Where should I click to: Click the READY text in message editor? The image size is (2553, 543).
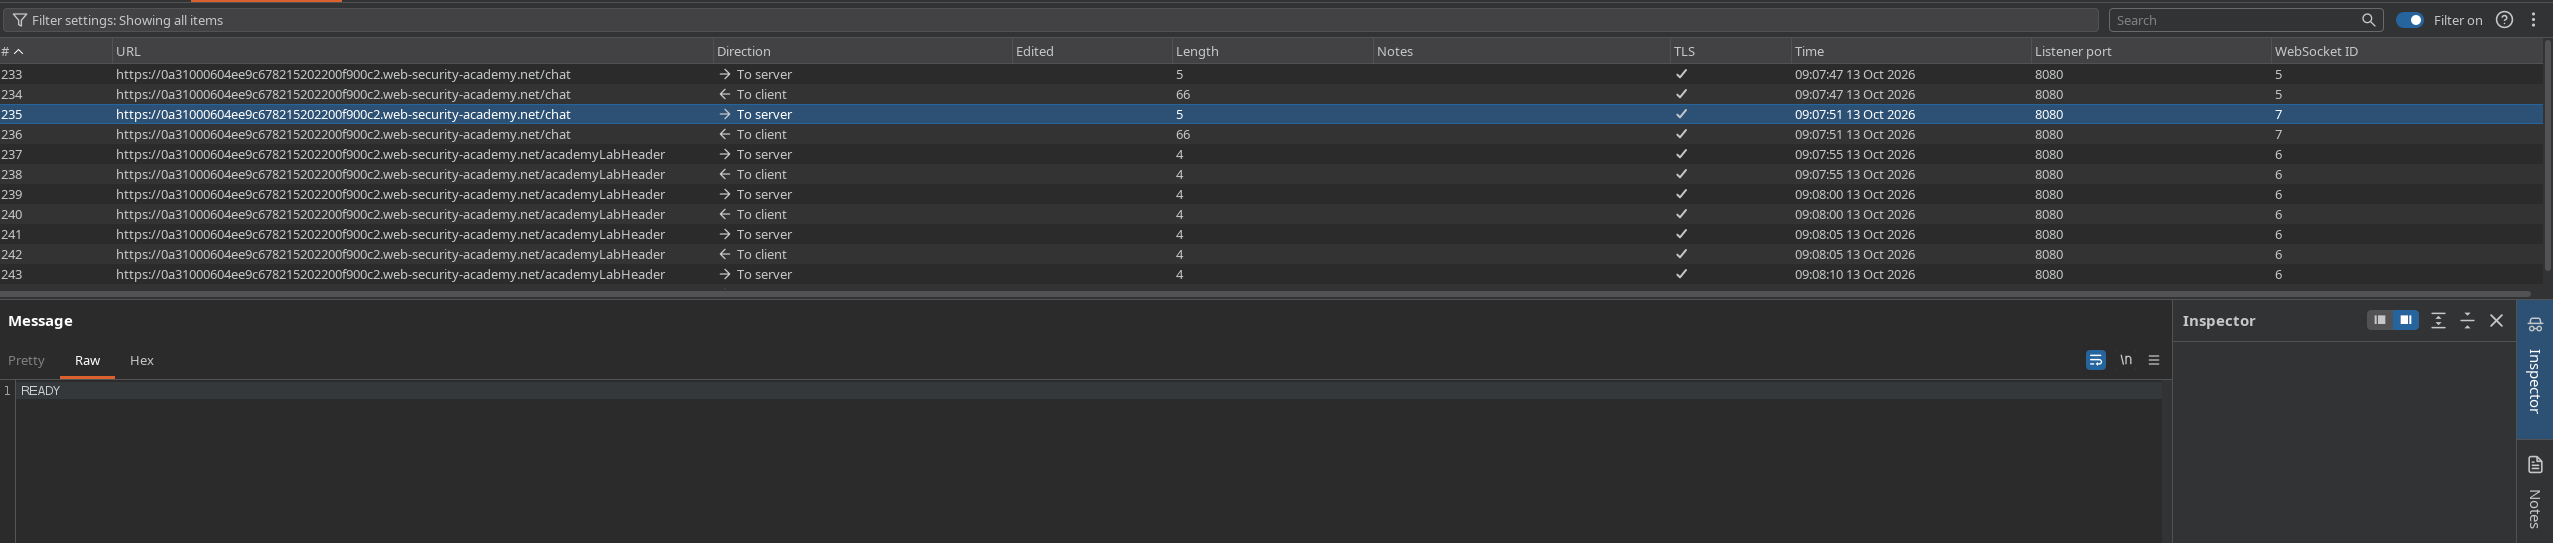40,391
